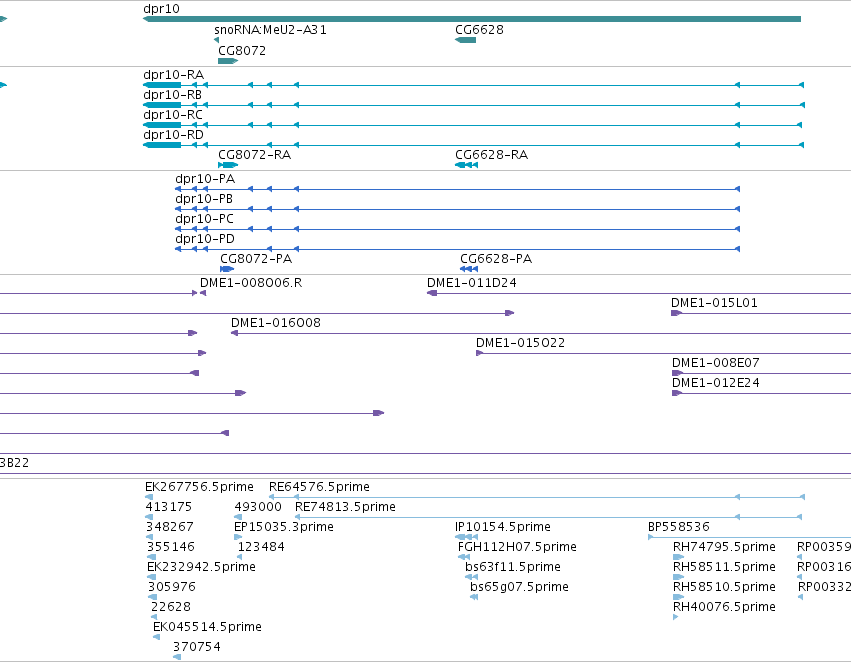Select the CG6628-RA transcript
This screenshot has width=851, height=662.
click(x=466, y=165)
